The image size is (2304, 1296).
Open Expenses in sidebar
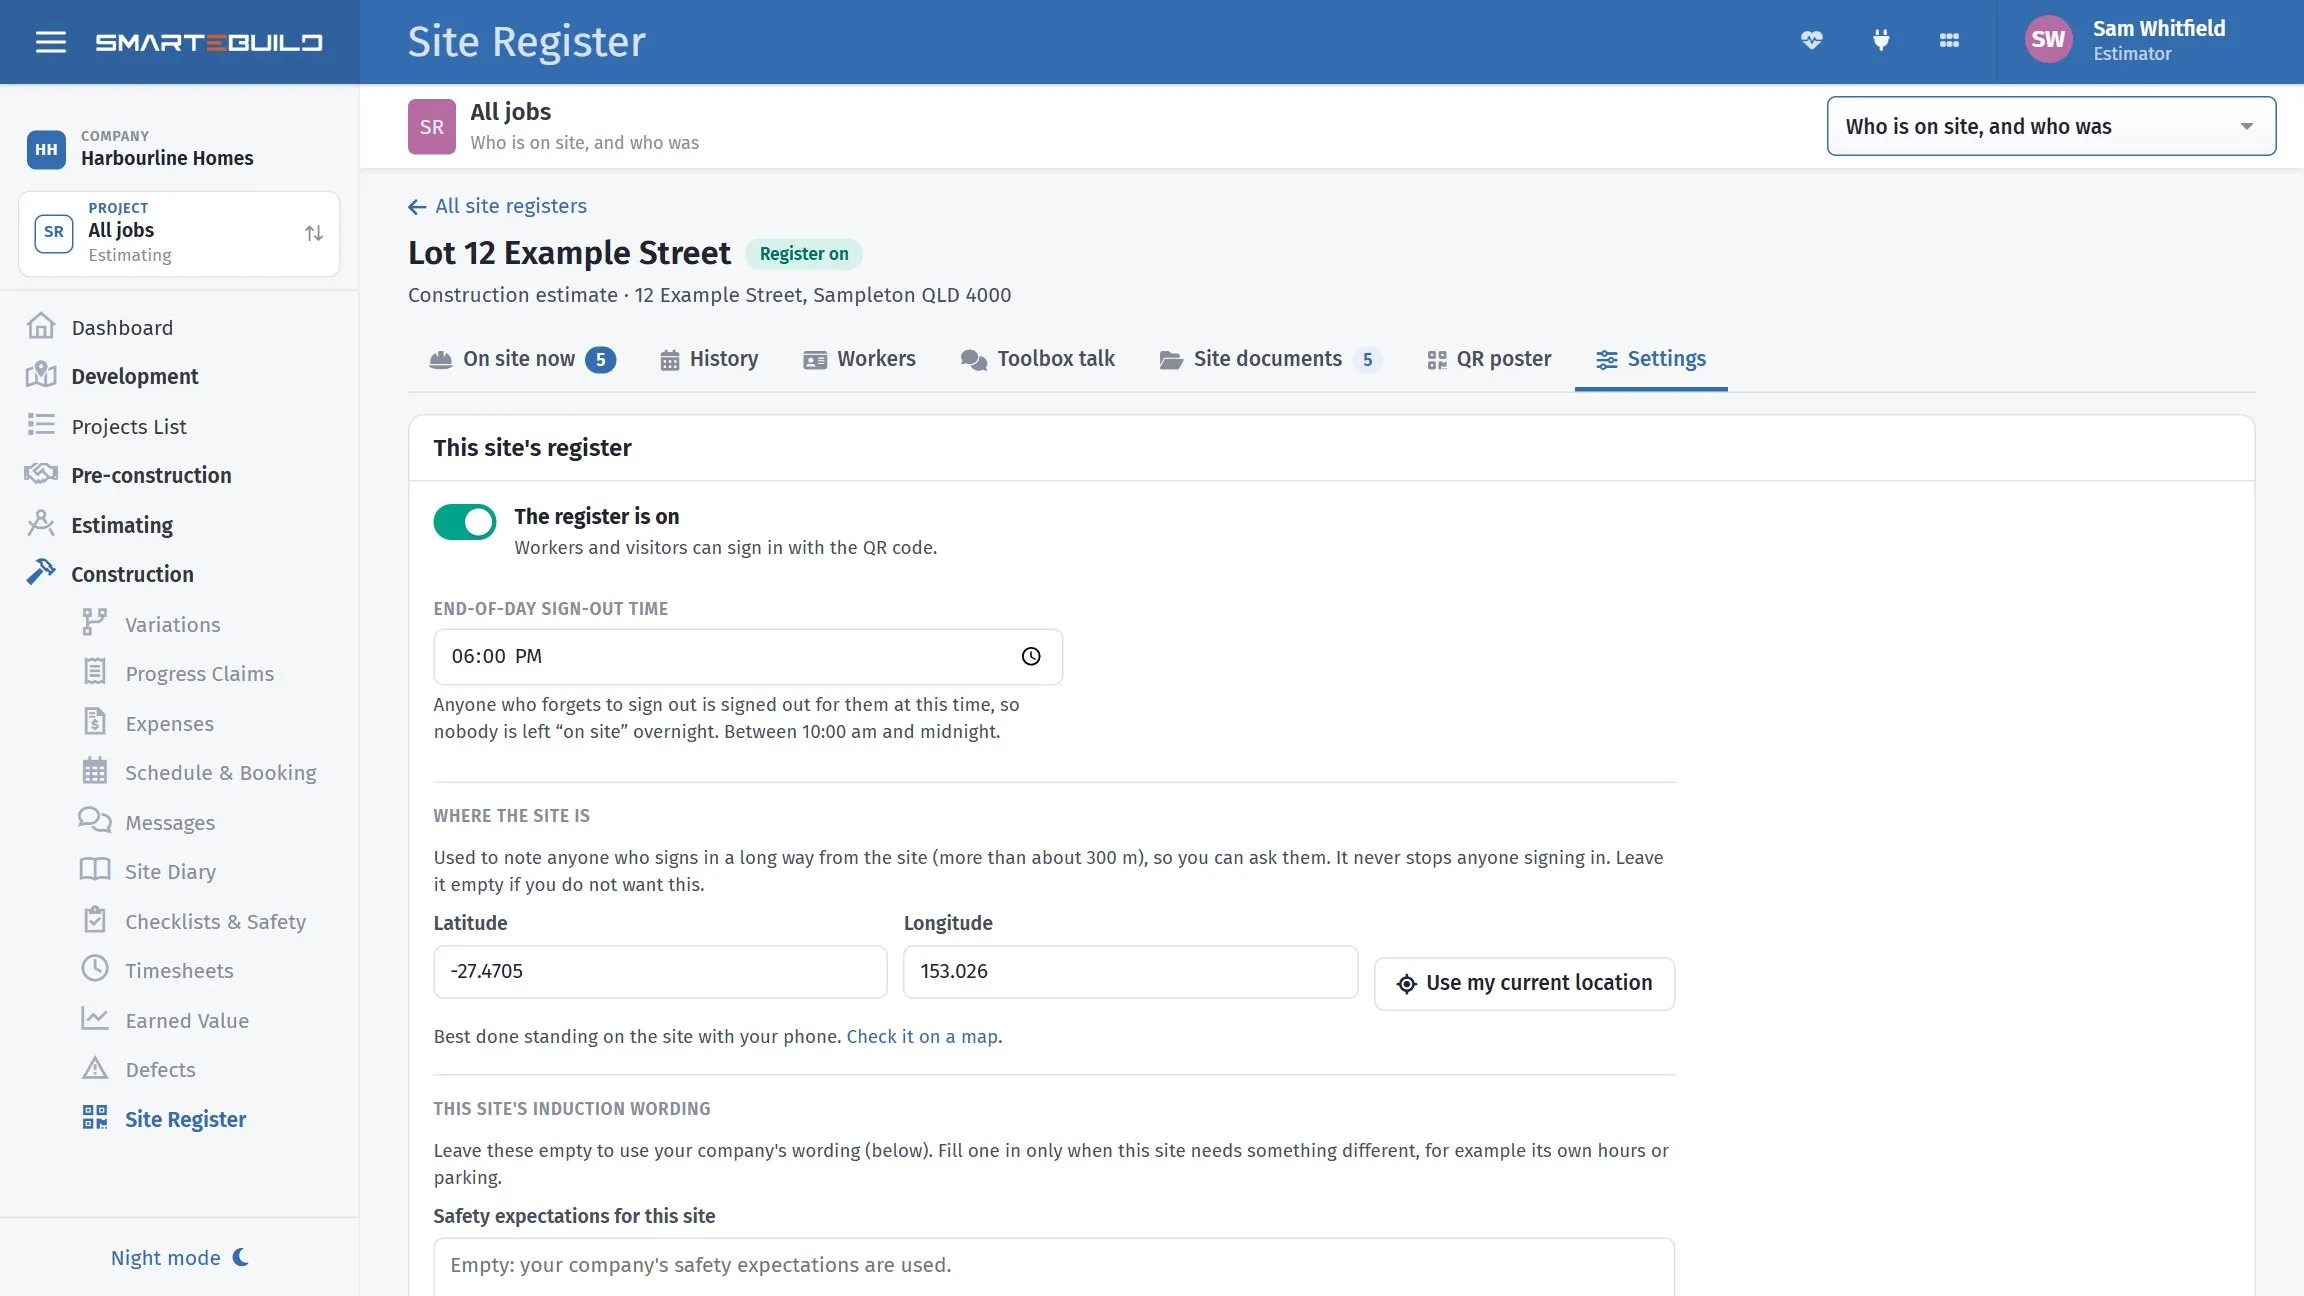(169, 723)
